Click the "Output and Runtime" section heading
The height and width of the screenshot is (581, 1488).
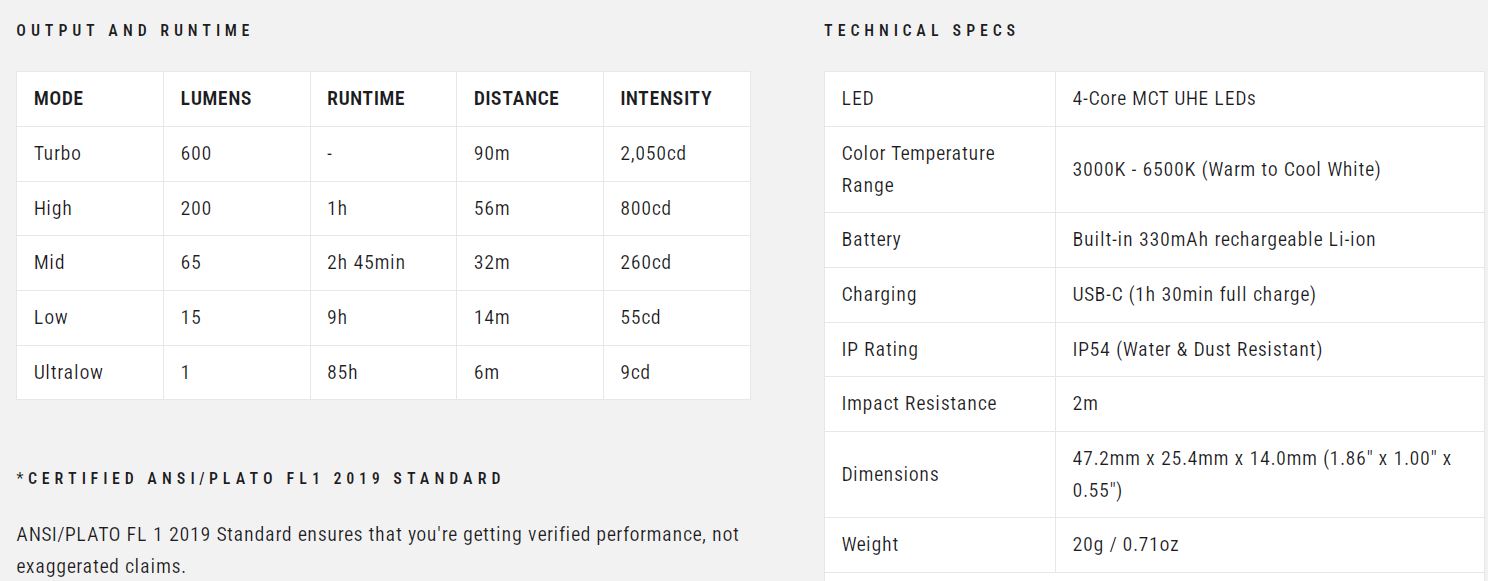click(134, 31)
